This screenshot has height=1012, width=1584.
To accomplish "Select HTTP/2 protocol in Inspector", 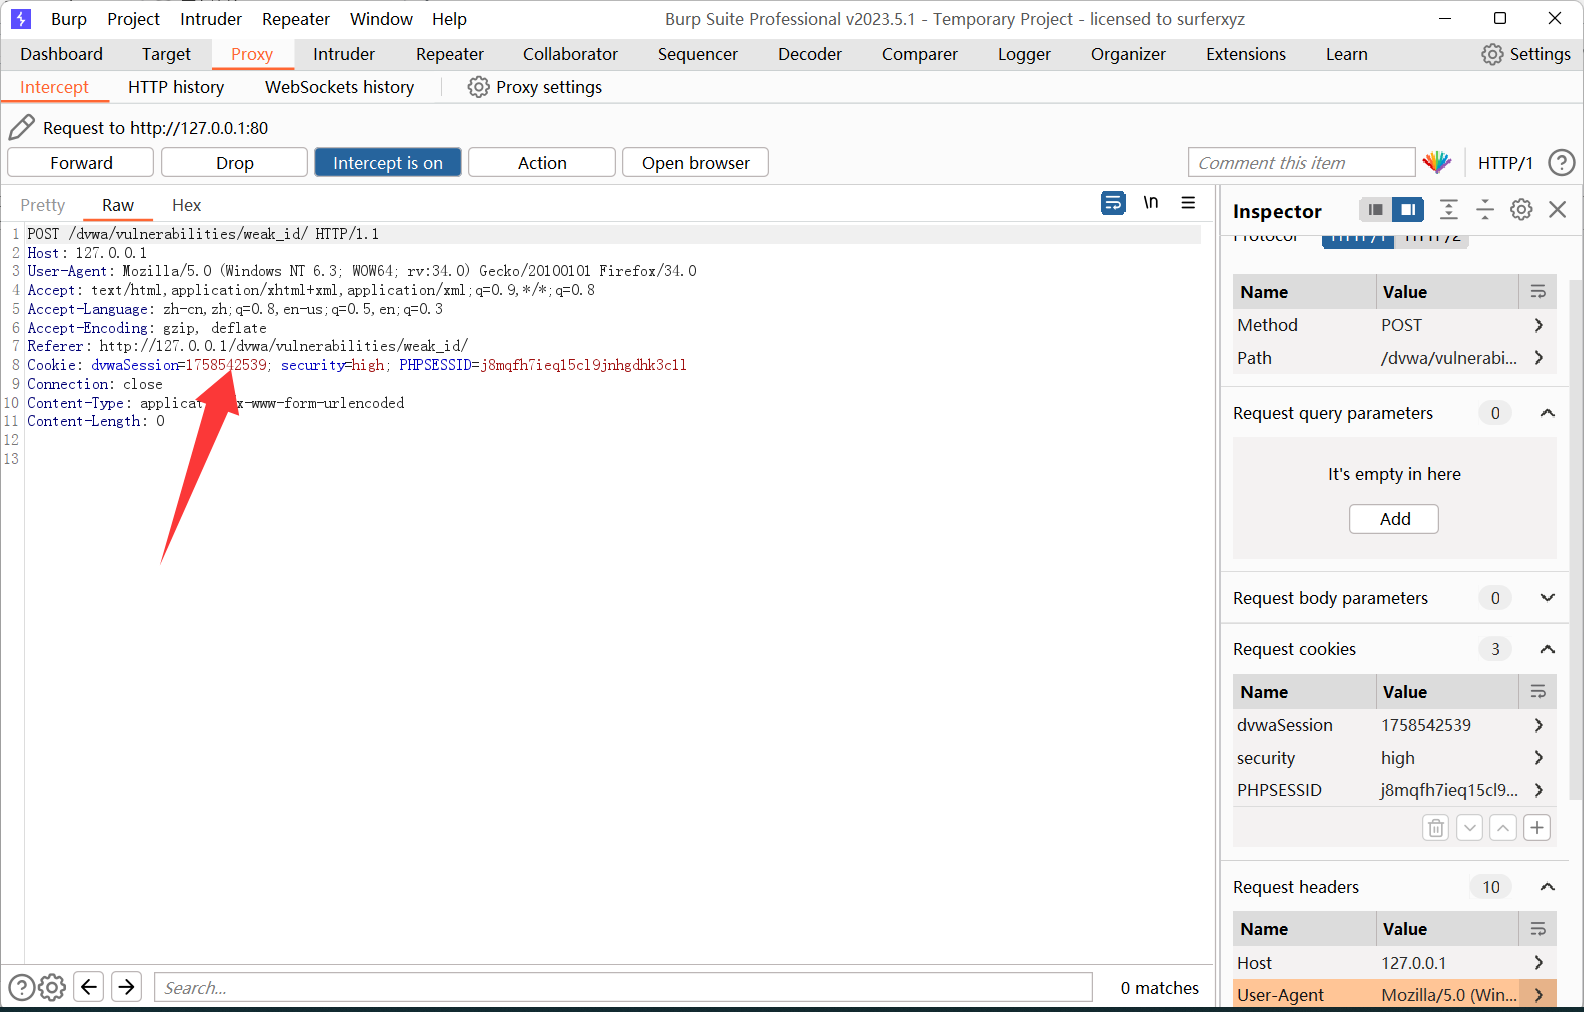I will click(x=1431, y=240).
